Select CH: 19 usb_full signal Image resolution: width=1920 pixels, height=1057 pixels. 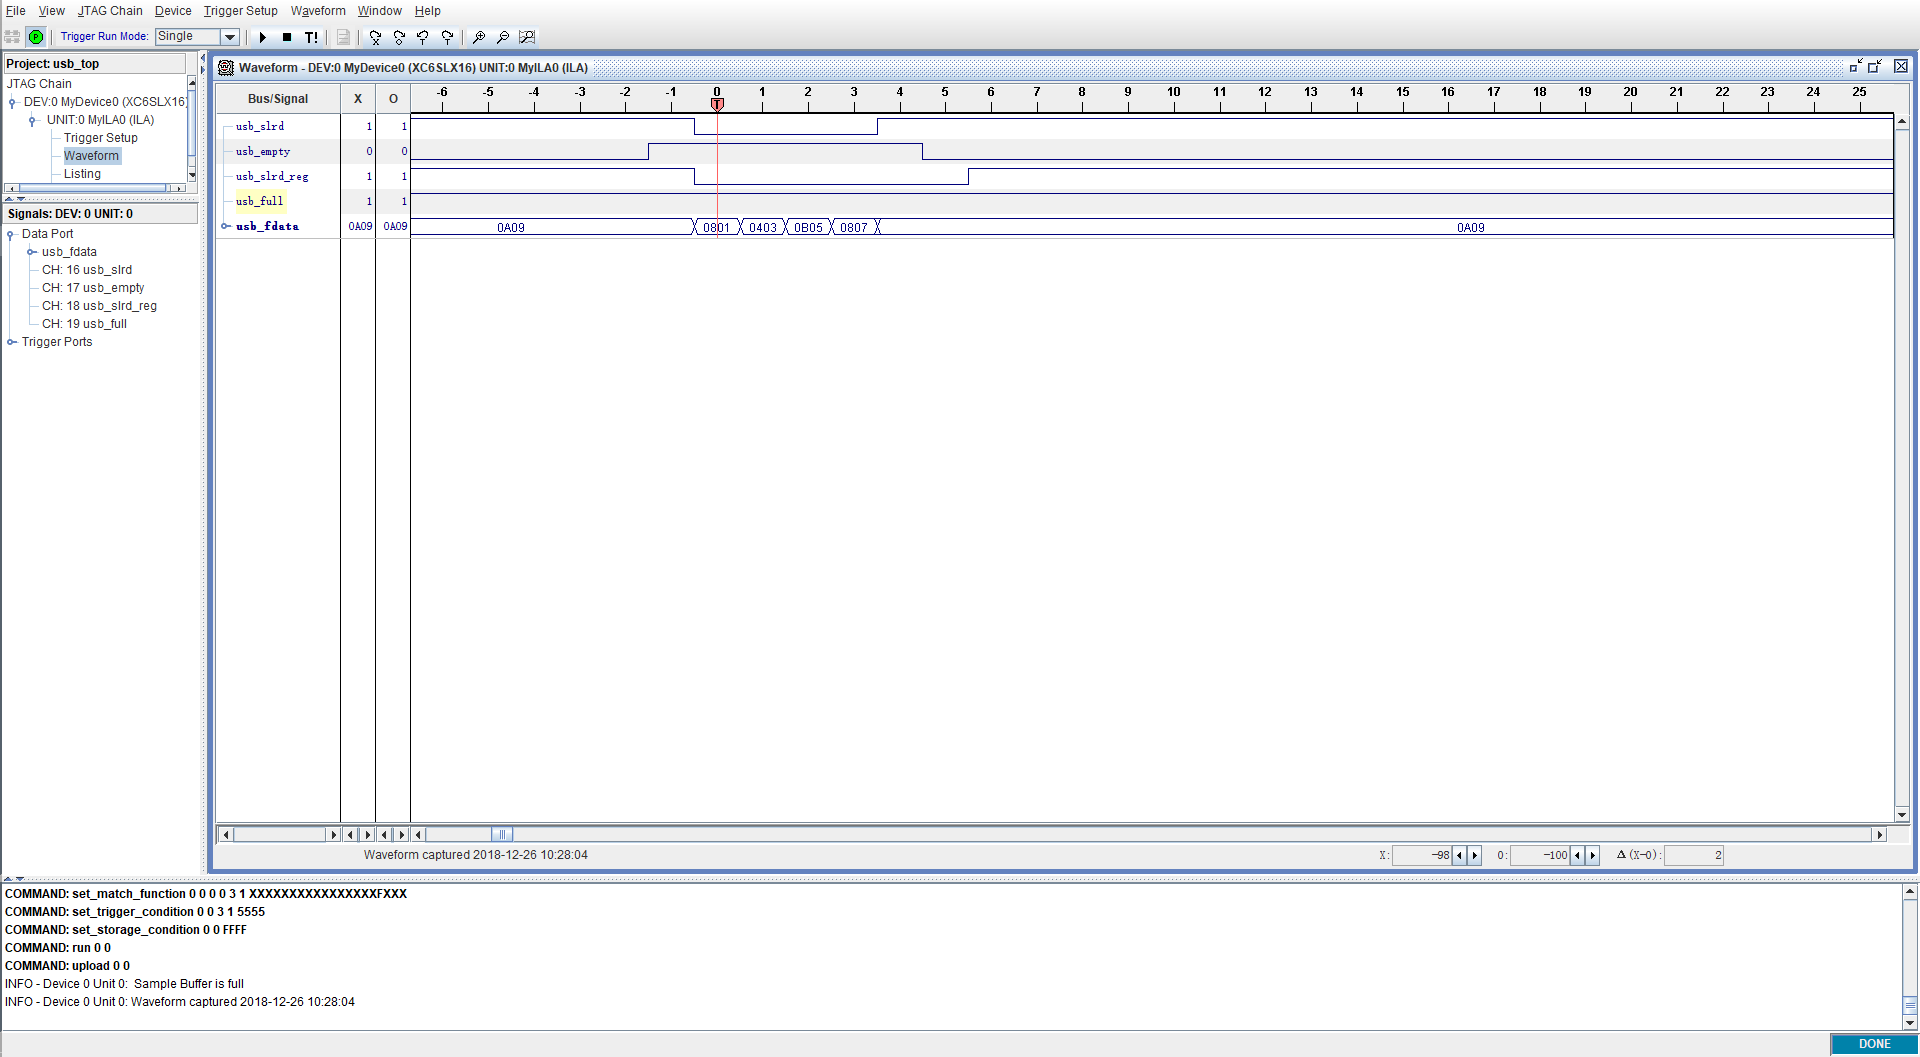tap(84, 324)
